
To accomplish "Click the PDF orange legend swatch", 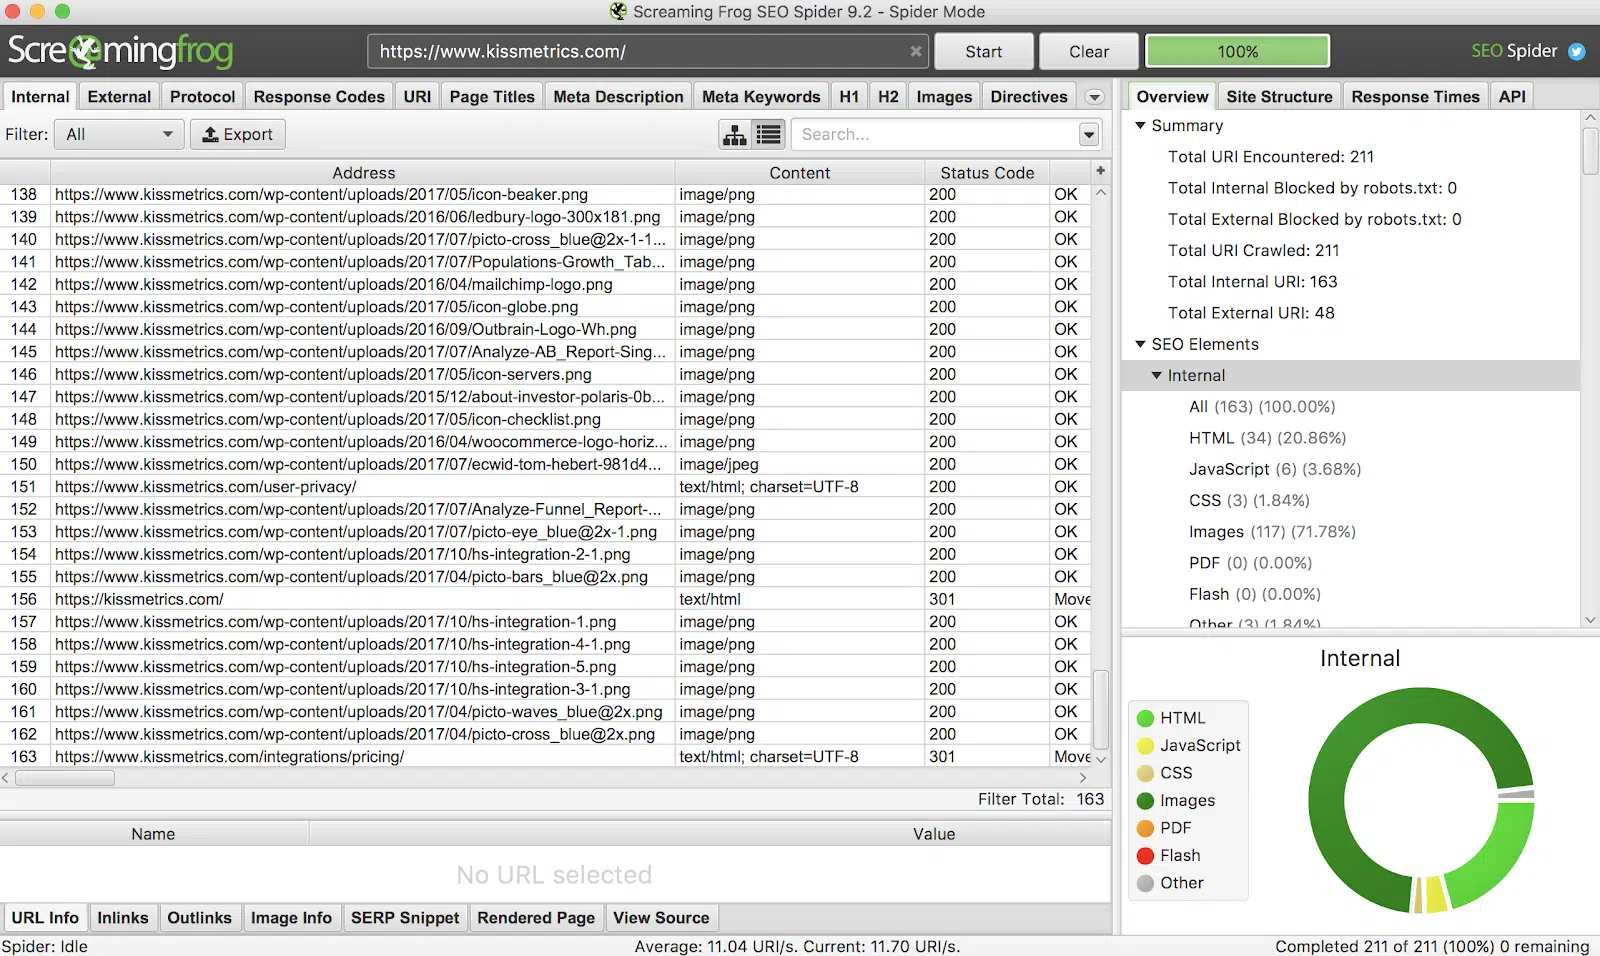I will click(x=1146, y=828).
